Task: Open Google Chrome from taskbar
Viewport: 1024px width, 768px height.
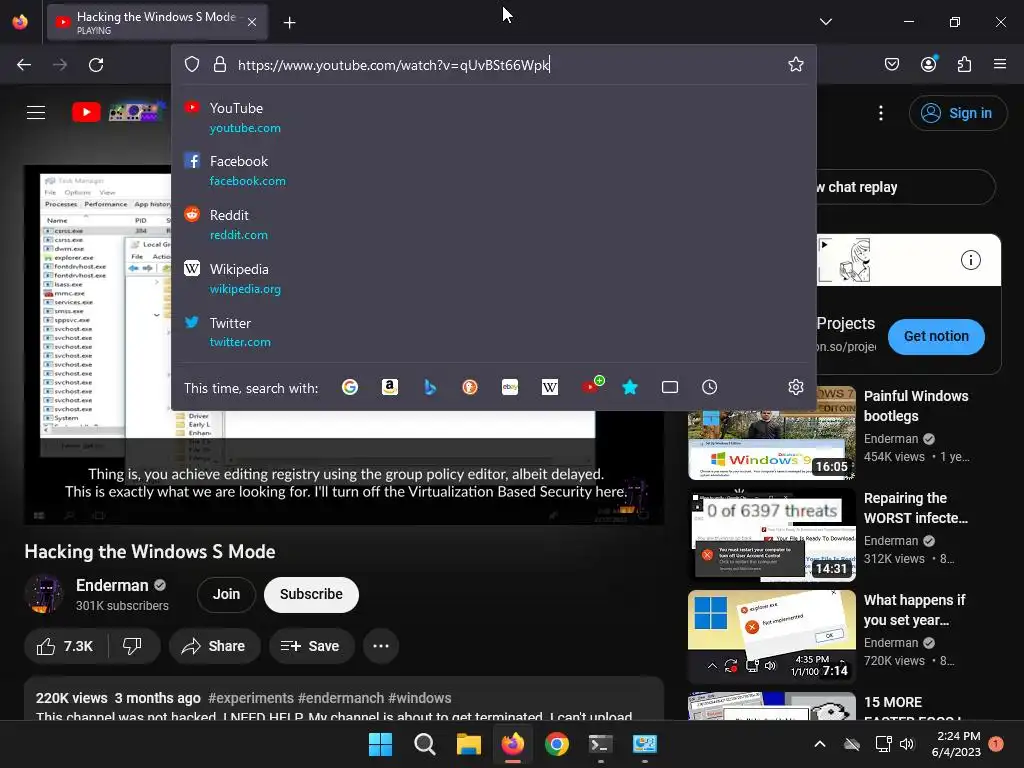Action: click(557, 744)
